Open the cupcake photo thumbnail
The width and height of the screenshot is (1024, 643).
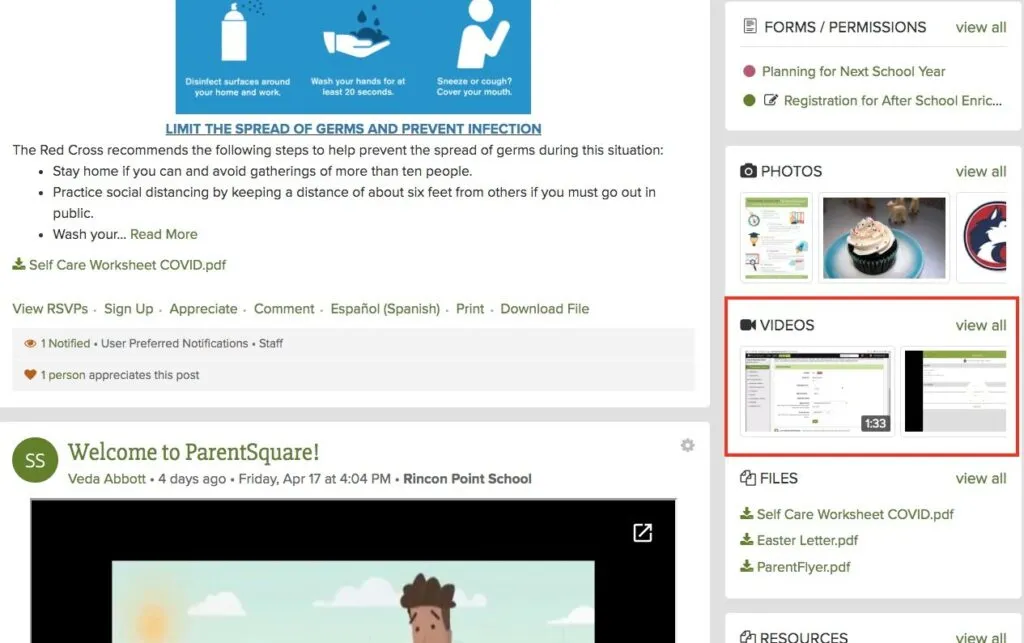tap(884, 238)
